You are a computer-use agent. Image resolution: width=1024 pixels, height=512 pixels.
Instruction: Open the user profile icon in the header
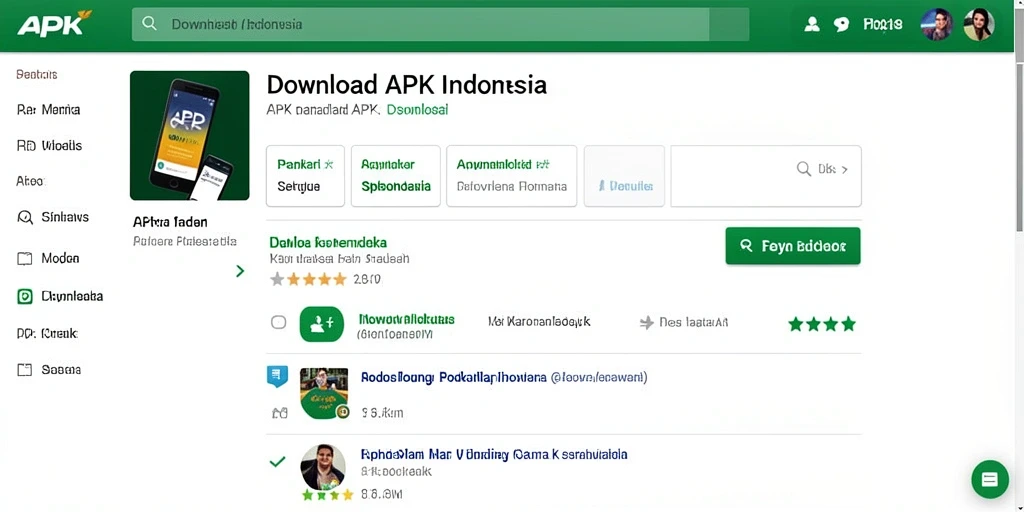click(812, 25)
